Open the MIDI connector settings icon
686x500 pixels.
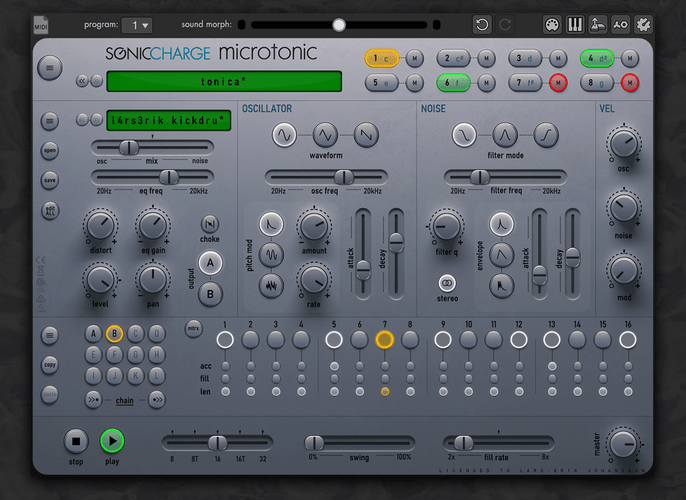pyautogui.click(x=552, y=24)
